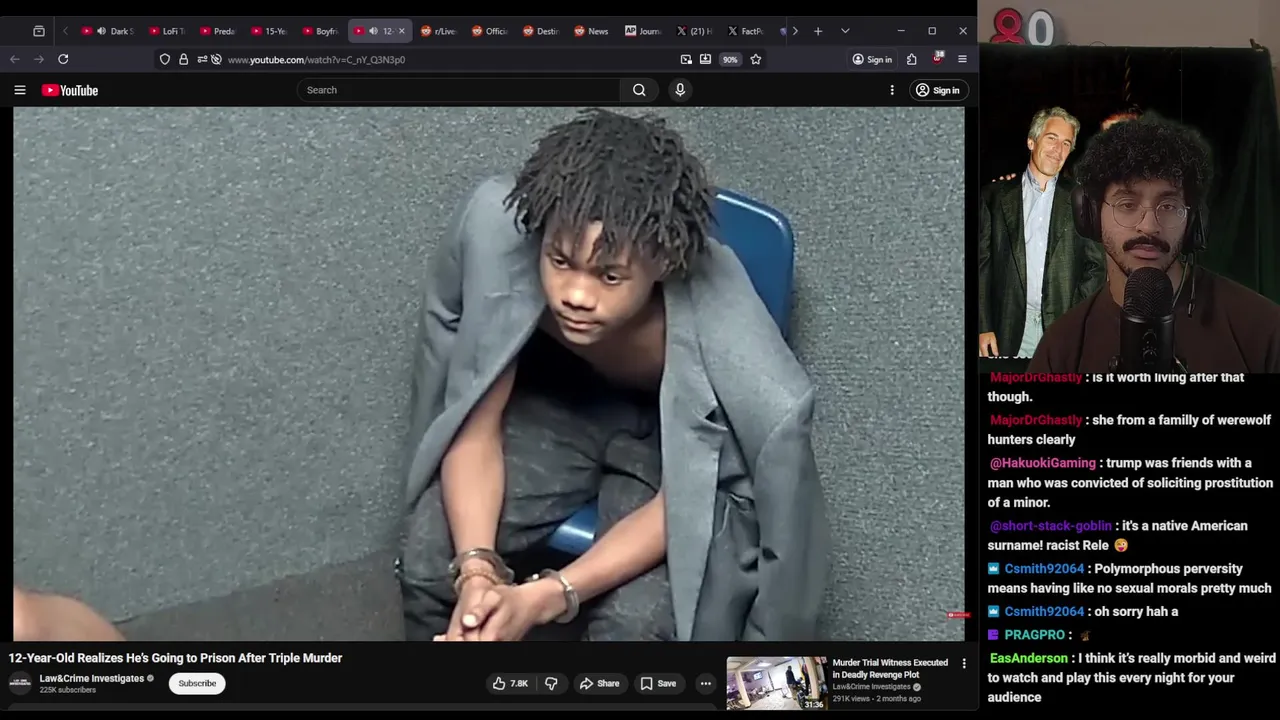Open the browser application hamburger menu
Viewport: 1280px width, 720px height.
pyautogui.click(x=962, y=59)
